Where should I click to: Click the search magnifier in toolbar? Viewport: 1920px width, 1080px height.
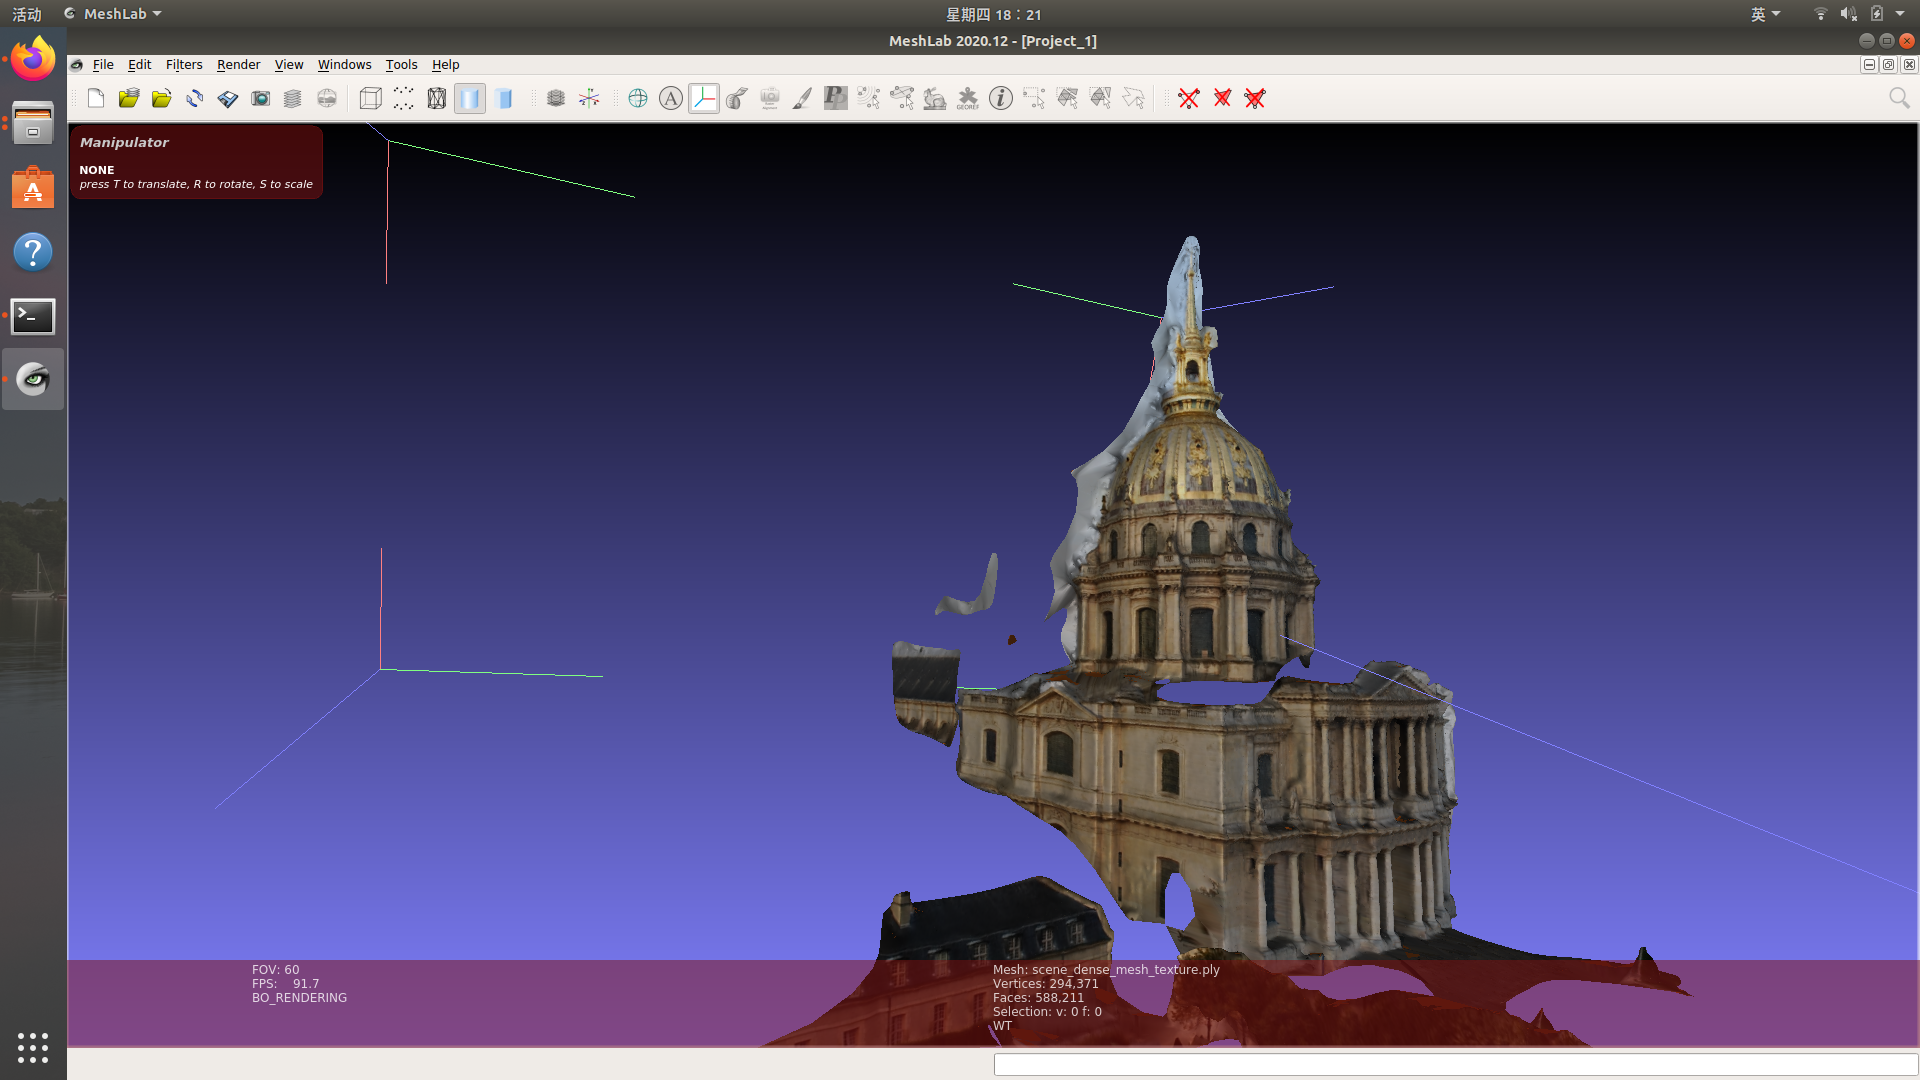1898,98
